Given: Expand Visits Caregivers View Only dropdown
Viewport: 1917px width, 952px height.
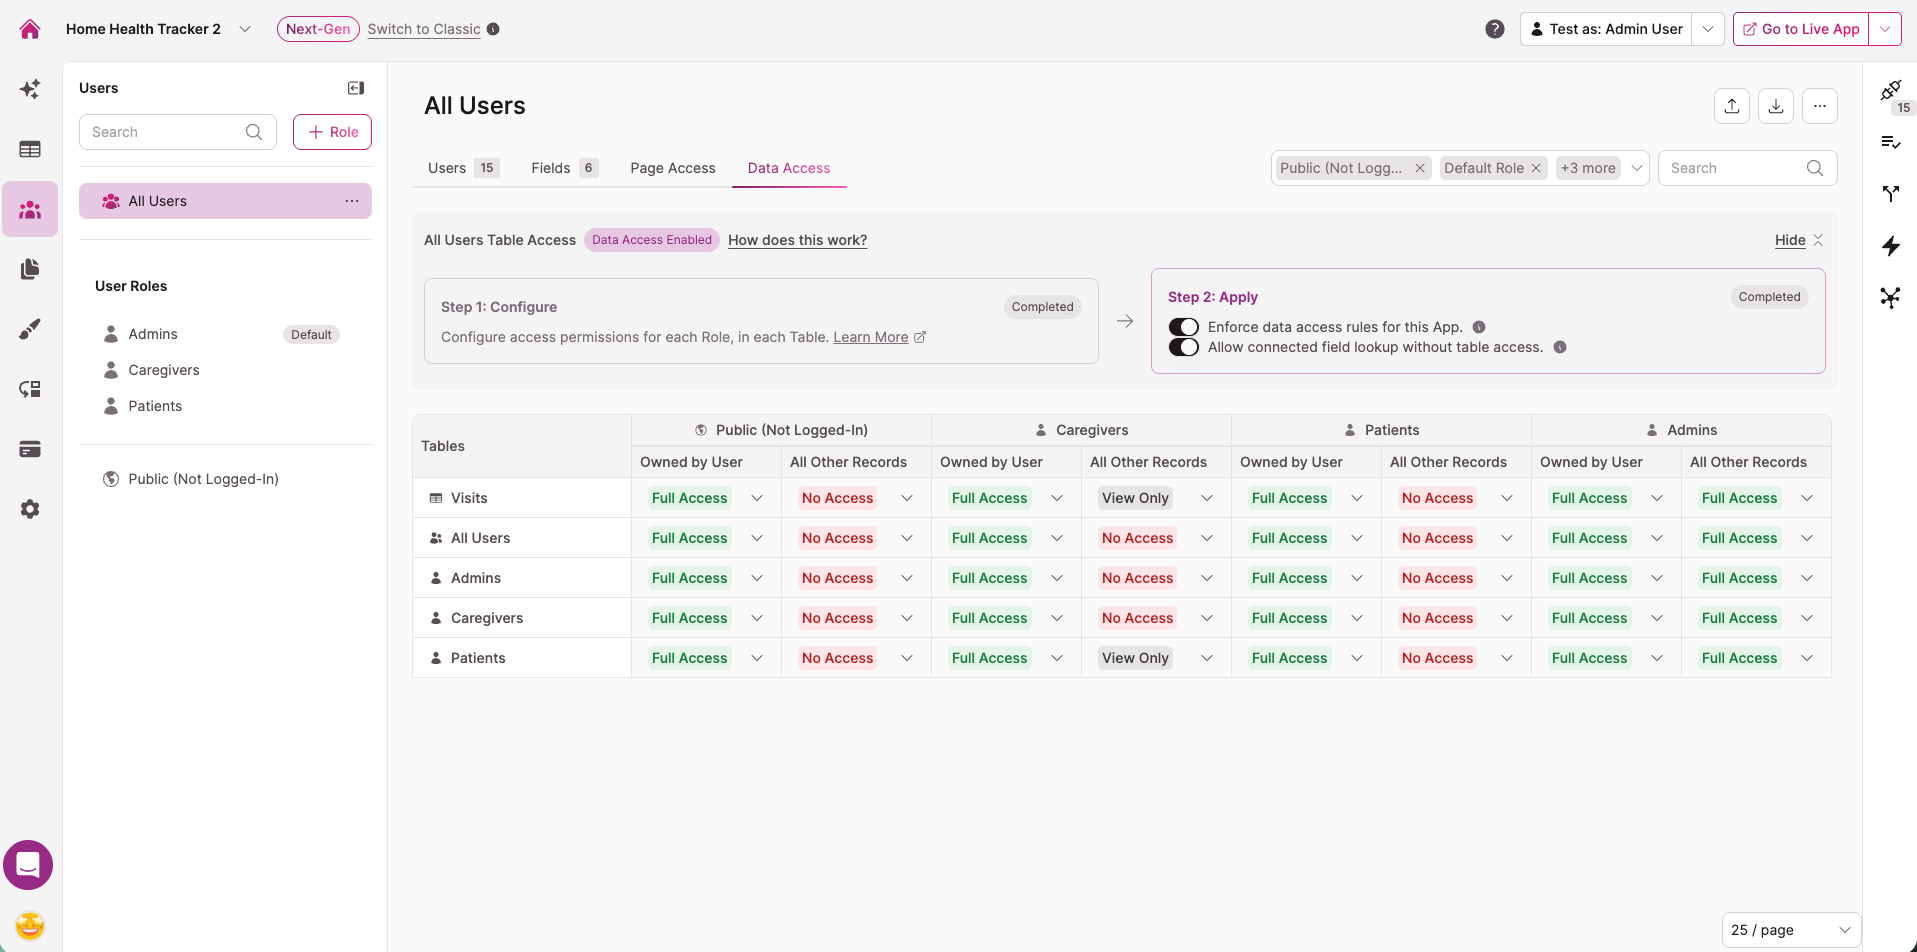Looking at the screenshot, I should pyautogui.click(x=1207, y=498).
